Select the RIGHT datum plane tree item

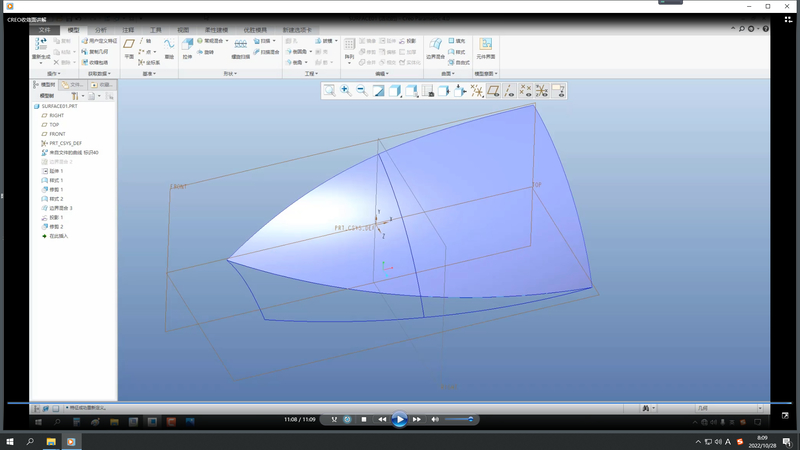point(53,115)
